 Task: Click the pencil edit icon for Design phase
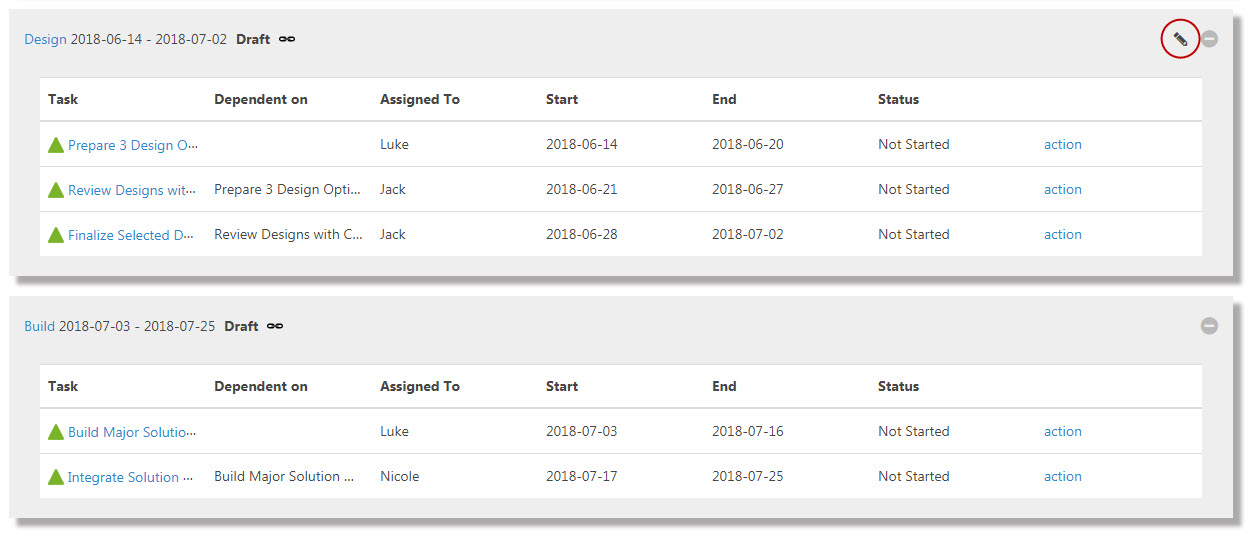click(1180, 40)
